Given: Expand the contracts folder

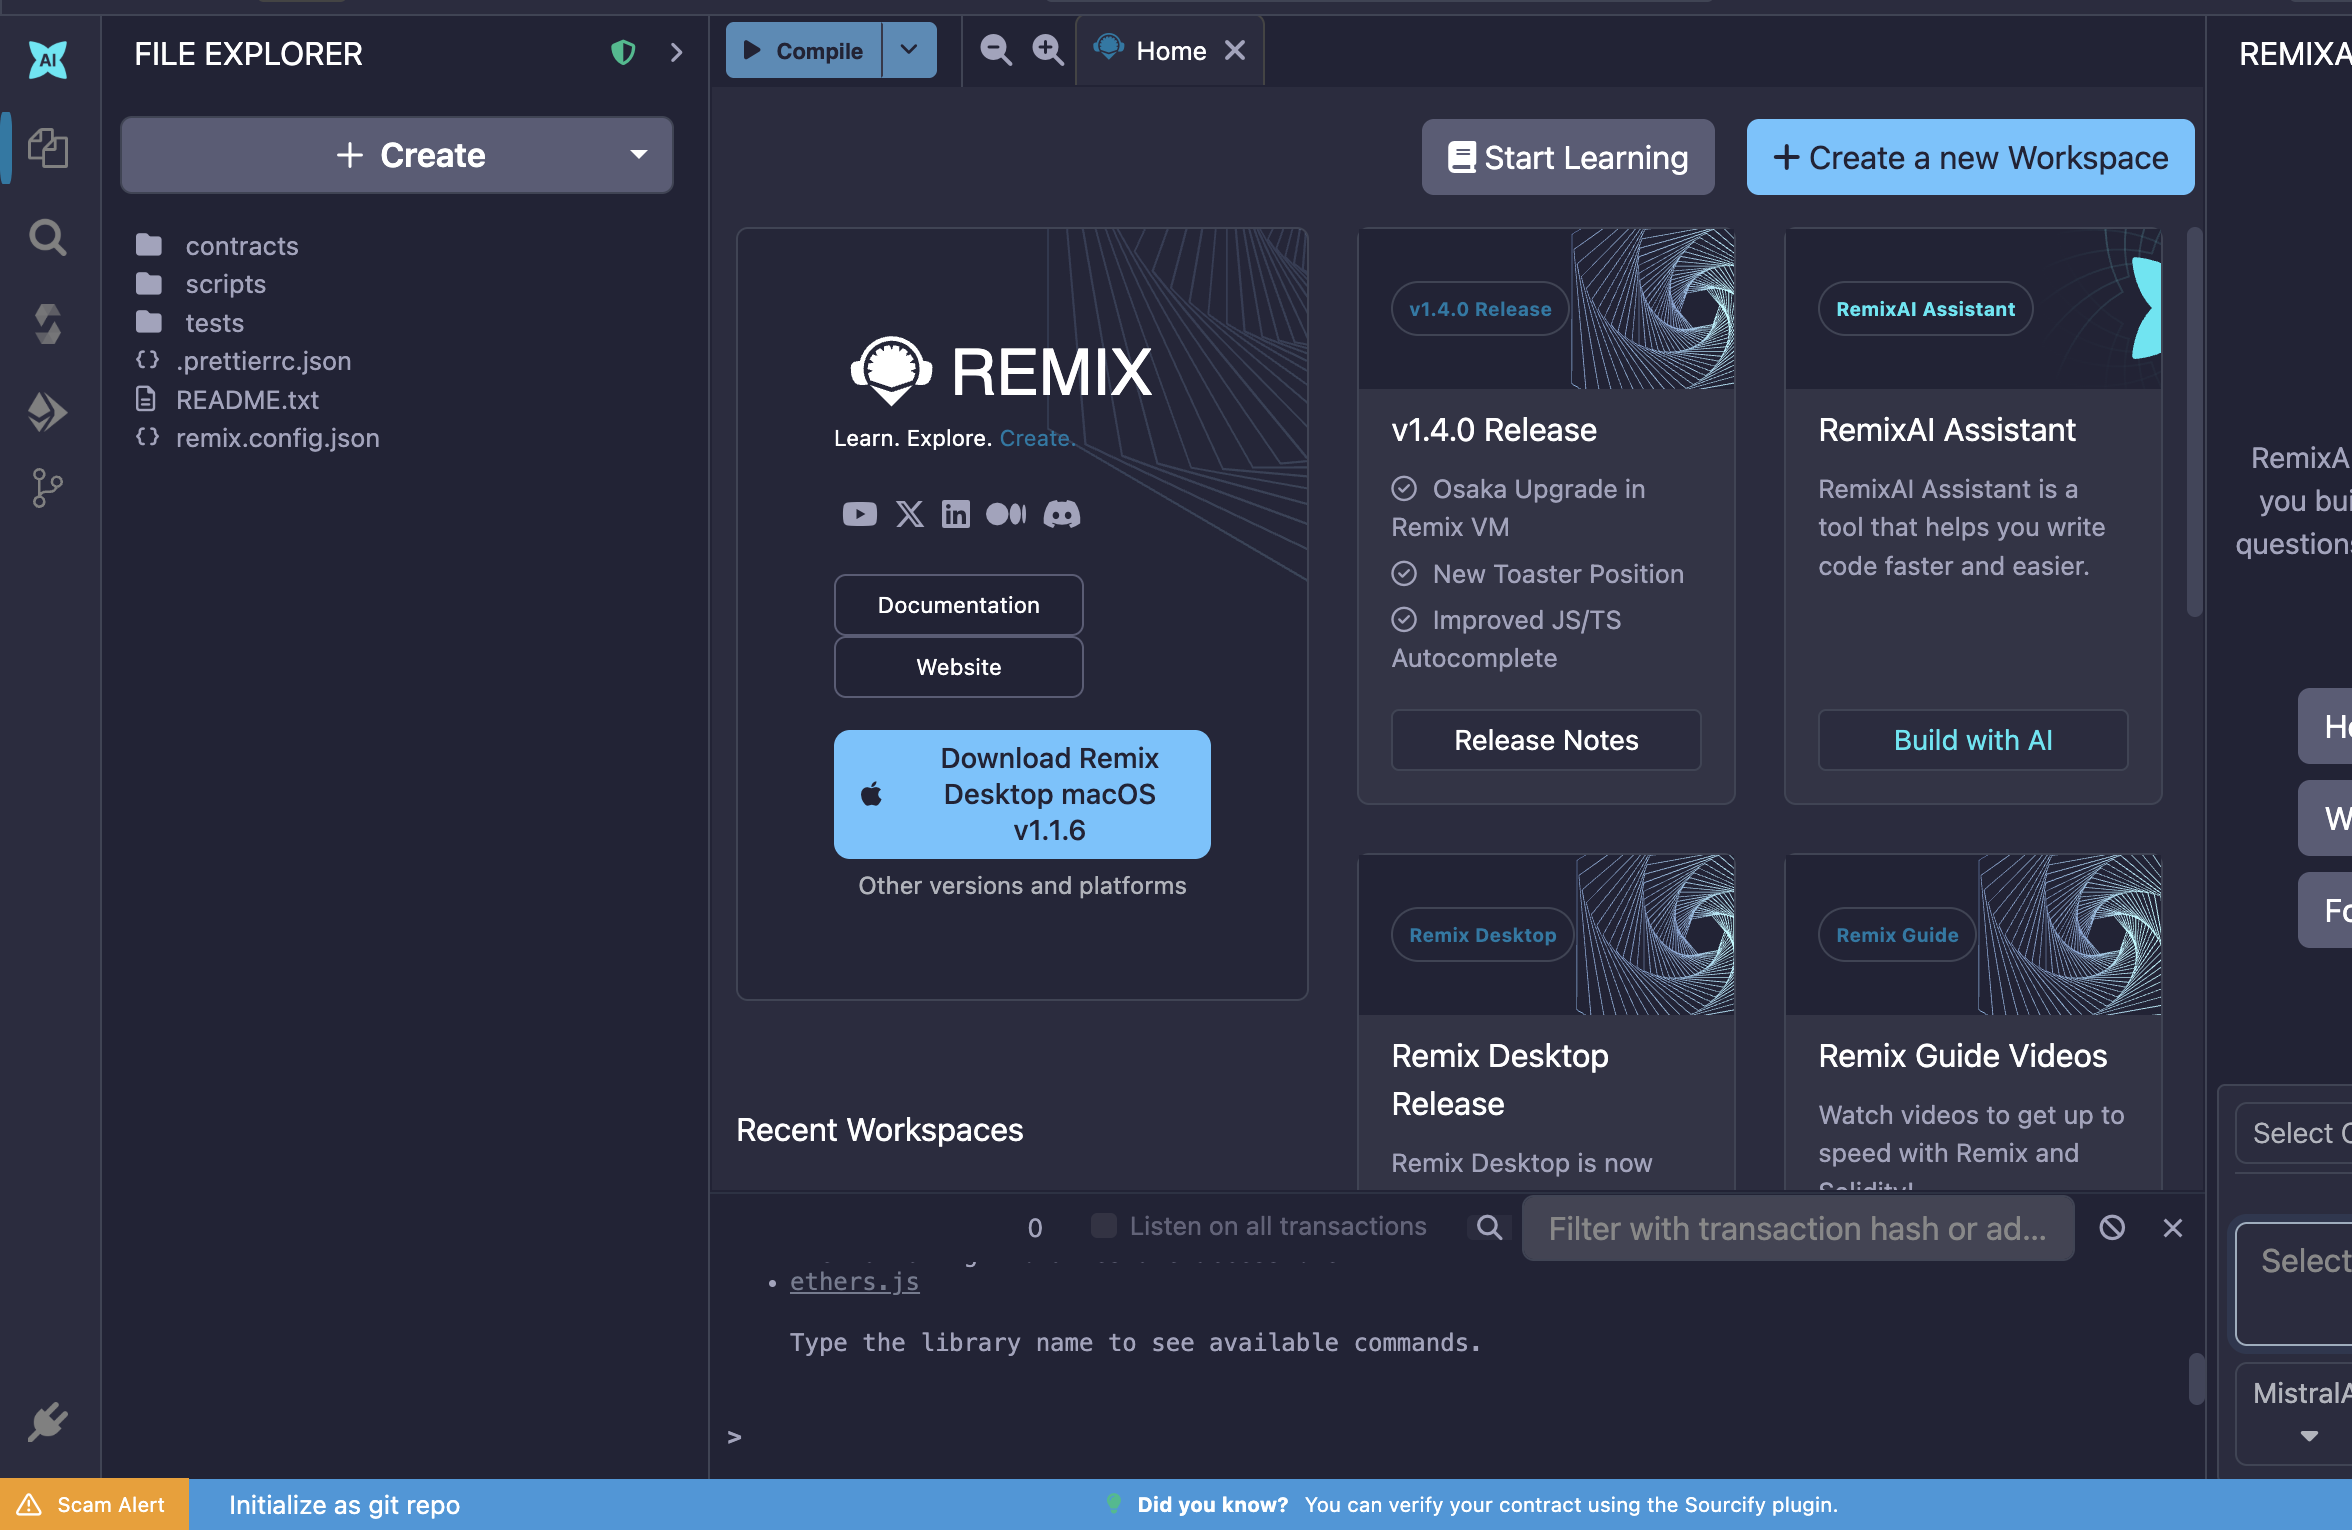Looking at the screenshot, I should (x=242, y=245).
